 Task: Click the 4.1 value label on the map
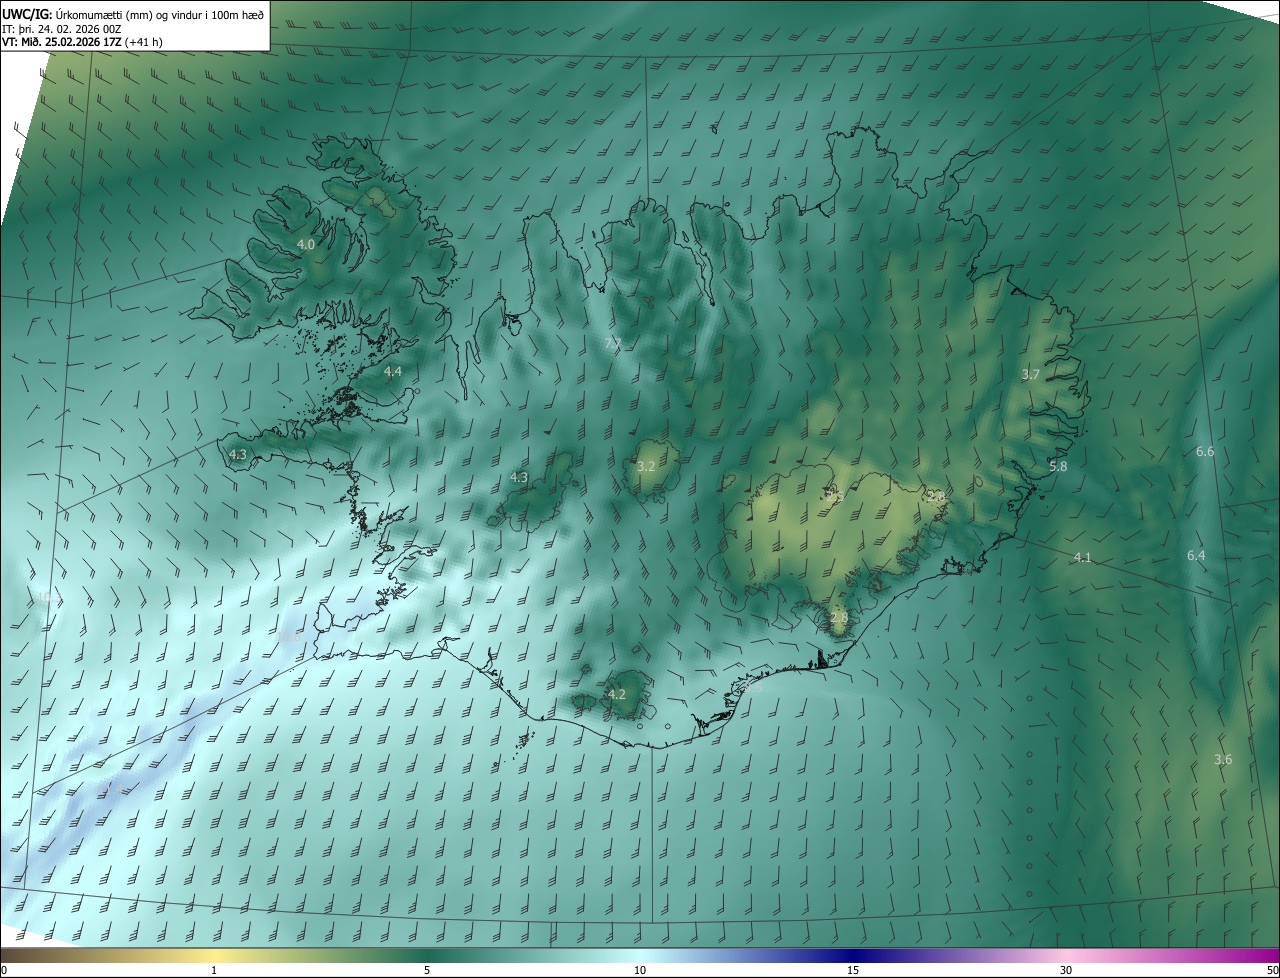1083,557
